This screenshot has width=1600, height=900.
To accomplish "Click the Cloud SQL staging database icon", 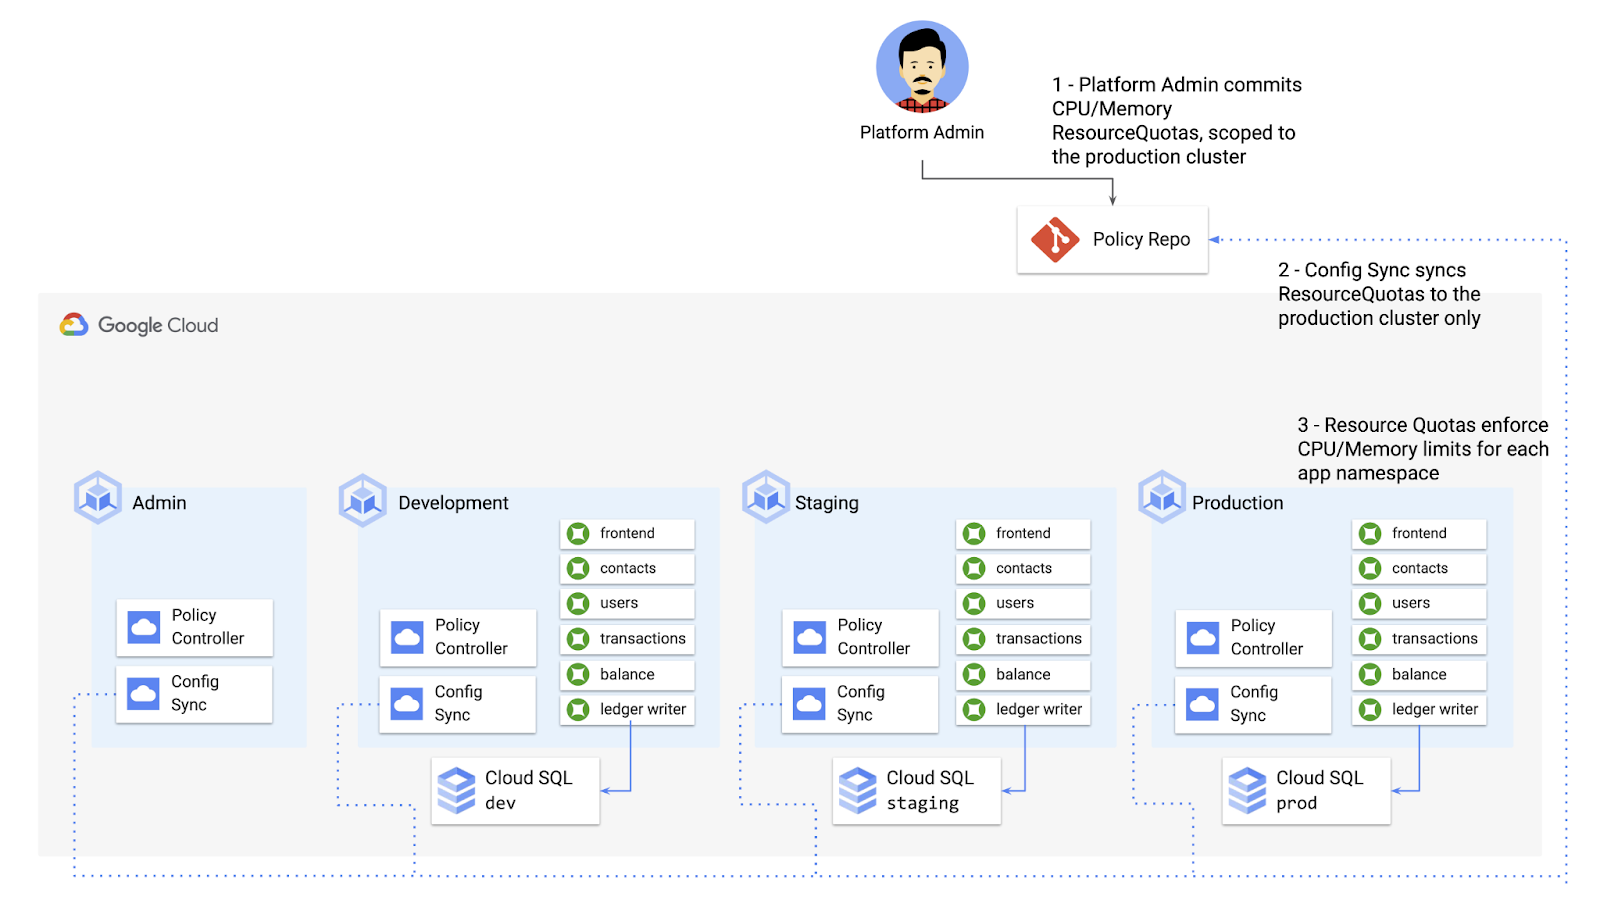I will coord(858,790).
